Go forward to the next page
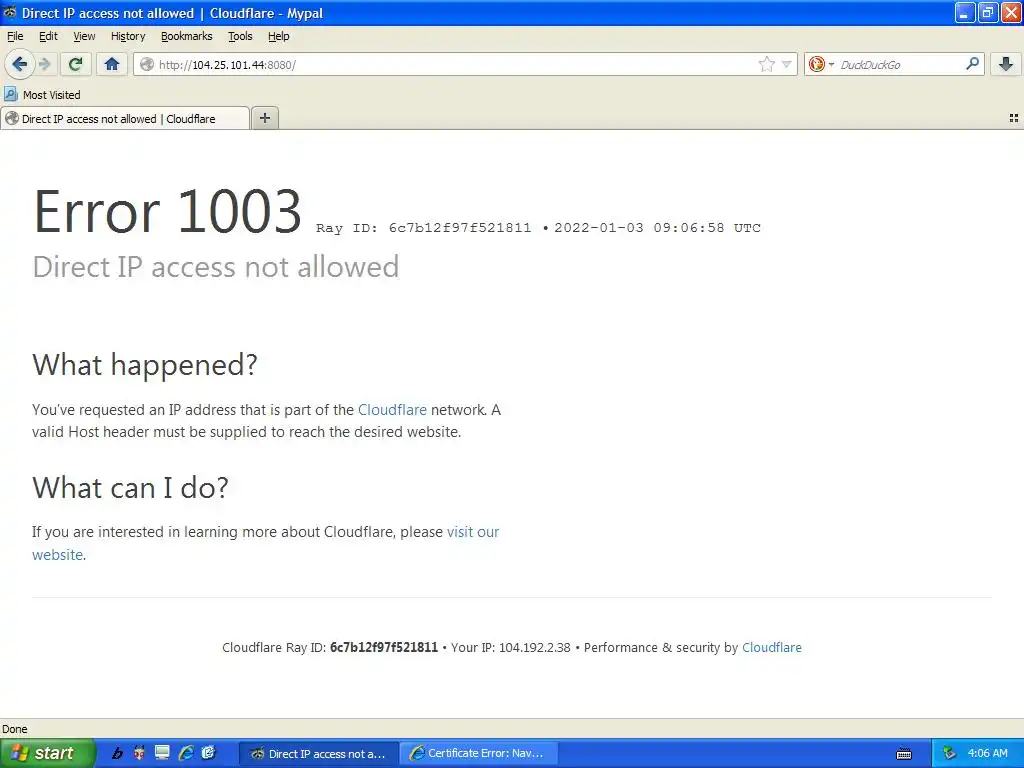 [44, 64]
